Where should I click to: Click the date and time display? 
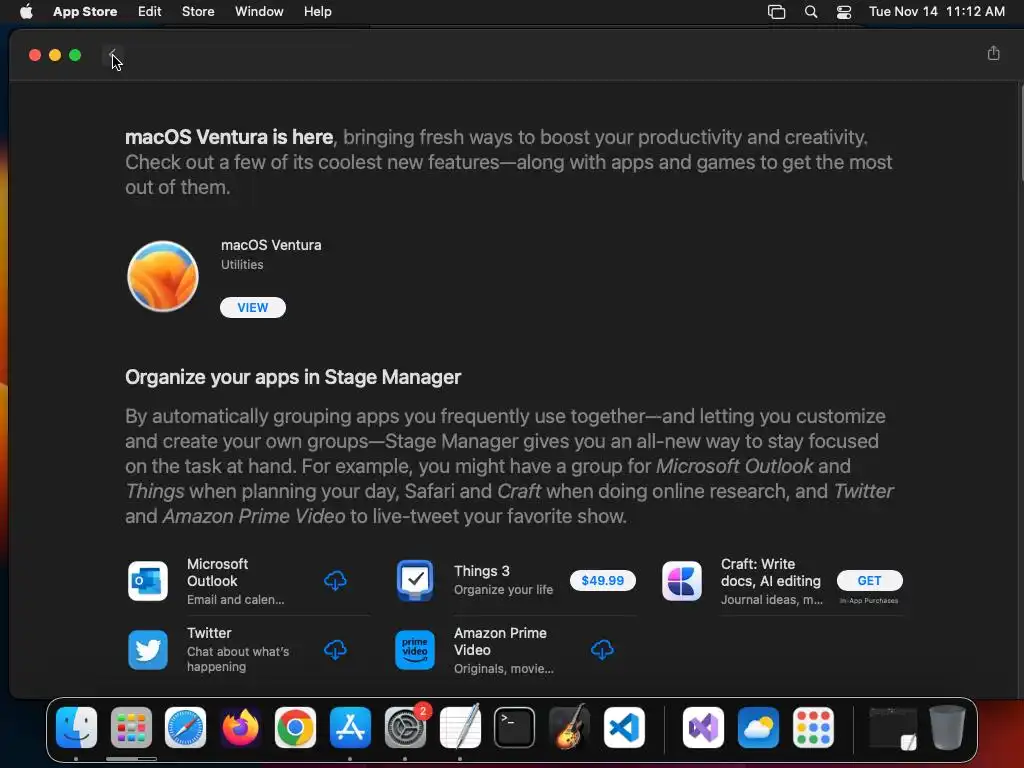pos(936,11)
